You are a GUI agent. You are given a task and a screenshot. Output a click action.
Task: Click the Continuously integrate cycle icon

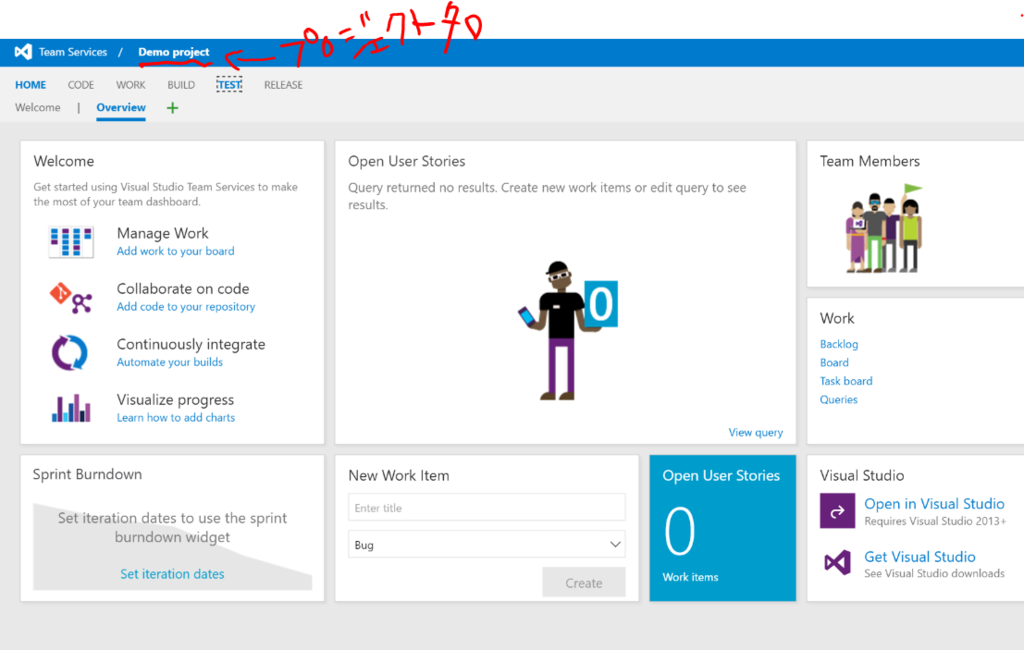point(70,353)
